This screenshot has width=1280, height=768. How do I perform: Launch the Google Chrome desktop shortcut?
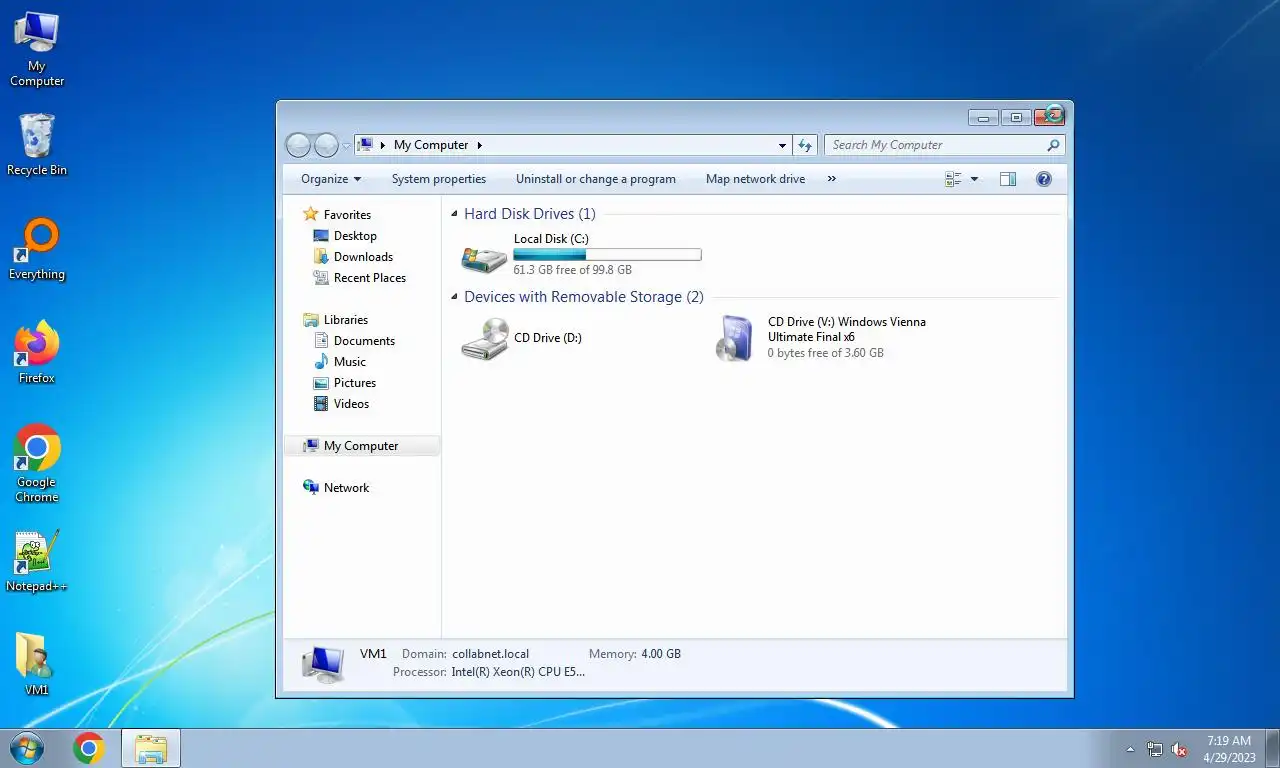click(x=37, y=462)
